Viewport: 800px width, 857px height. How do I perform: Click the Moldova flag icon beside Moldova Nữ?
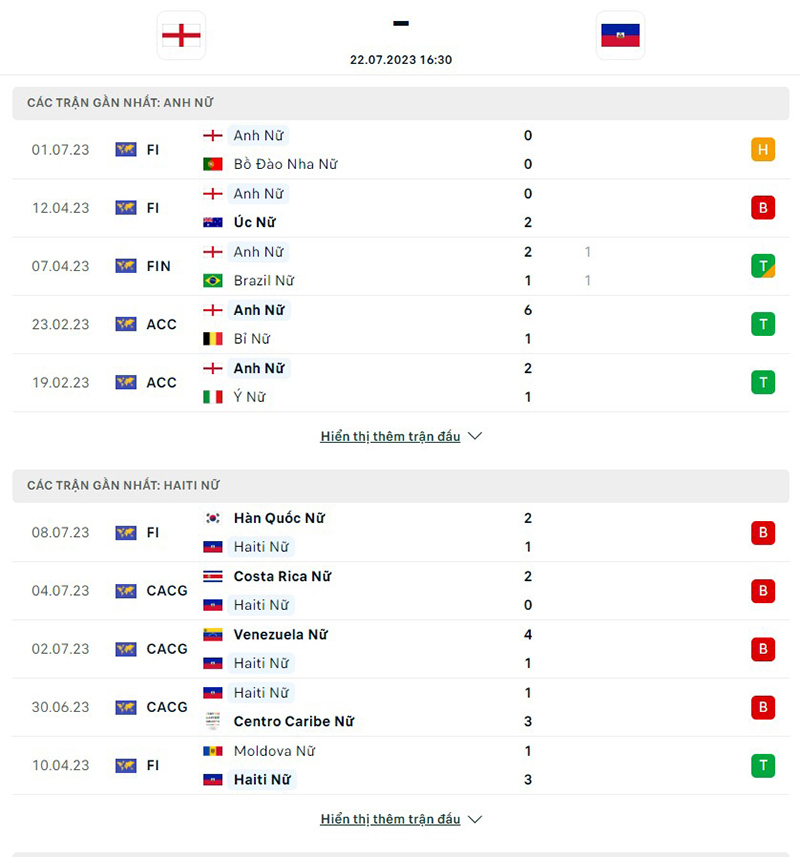coord(212,751)
